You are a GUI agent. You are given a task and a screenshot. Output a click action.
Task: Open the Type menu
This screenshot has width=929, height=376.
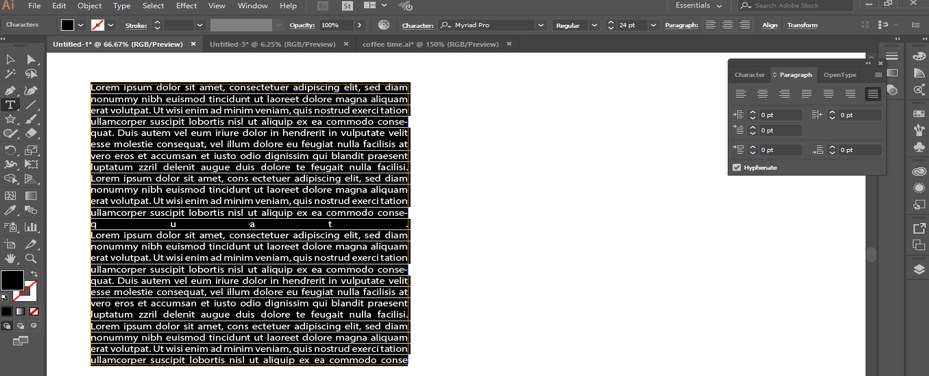click(121, 5)
